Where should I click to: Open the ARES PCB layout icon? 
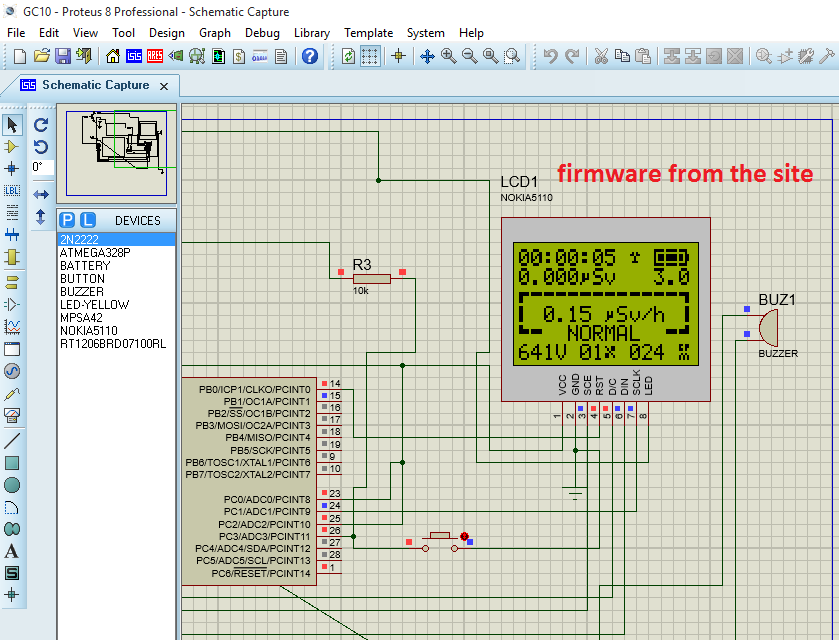155,56
